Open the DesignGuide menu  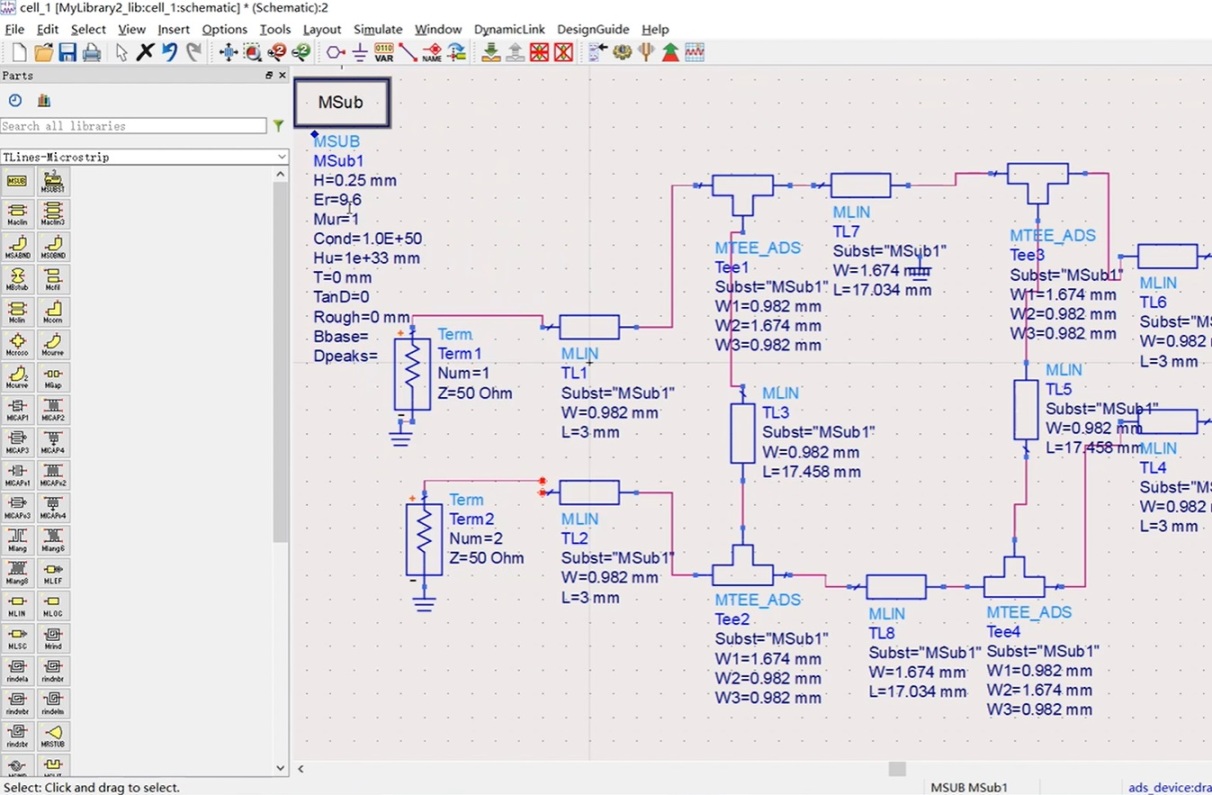pos(593,29)
